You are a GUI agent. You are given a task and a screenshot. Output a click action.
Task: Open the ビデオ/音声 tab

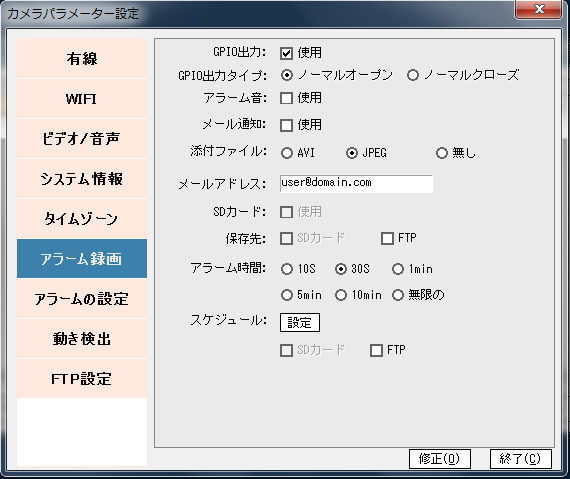pos(82,138)
